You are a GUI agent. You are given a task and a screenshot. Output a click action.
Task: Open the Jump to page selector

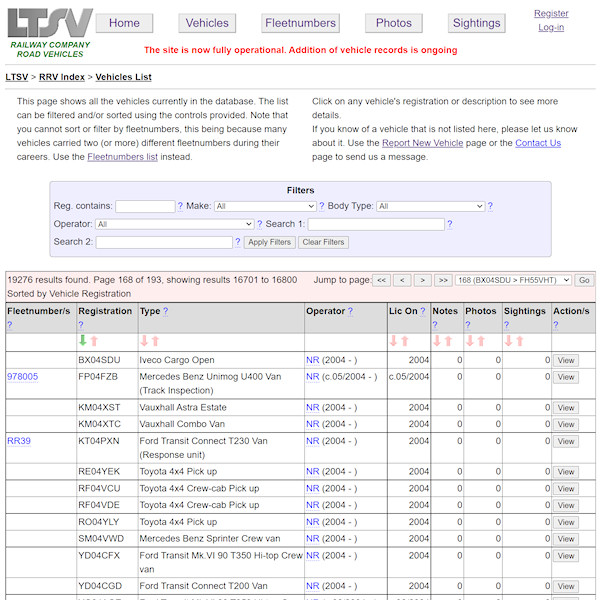point(513,280)
